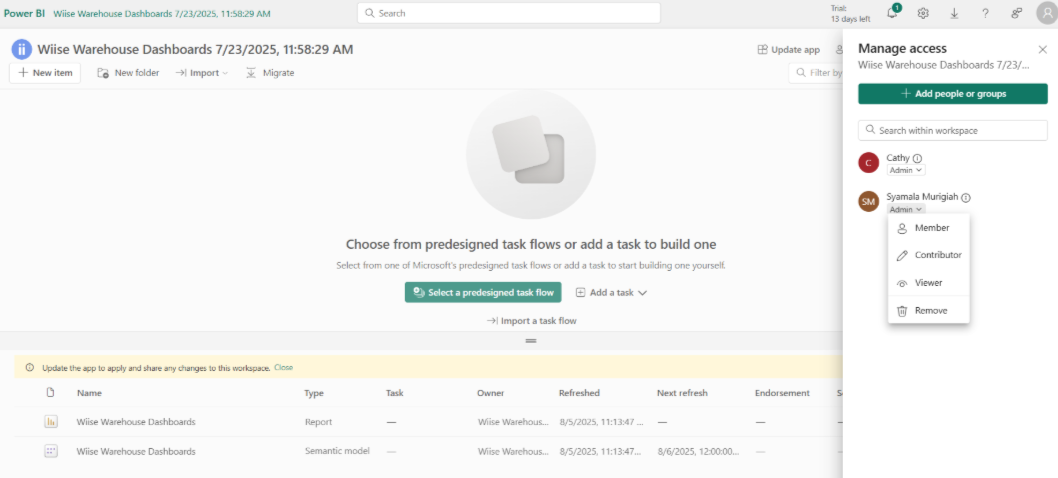Expand Cathy's Admin role dropdown
1058x478 pixels.
tap(906, 170)
